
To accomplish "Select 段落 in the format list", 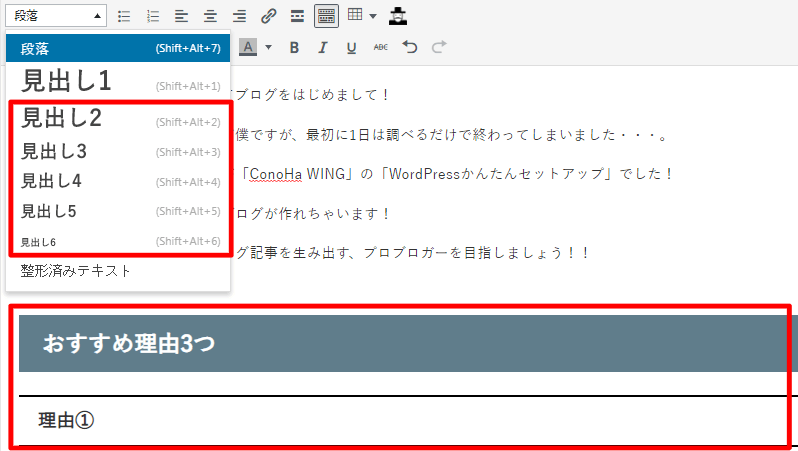I will pos(118,48).
